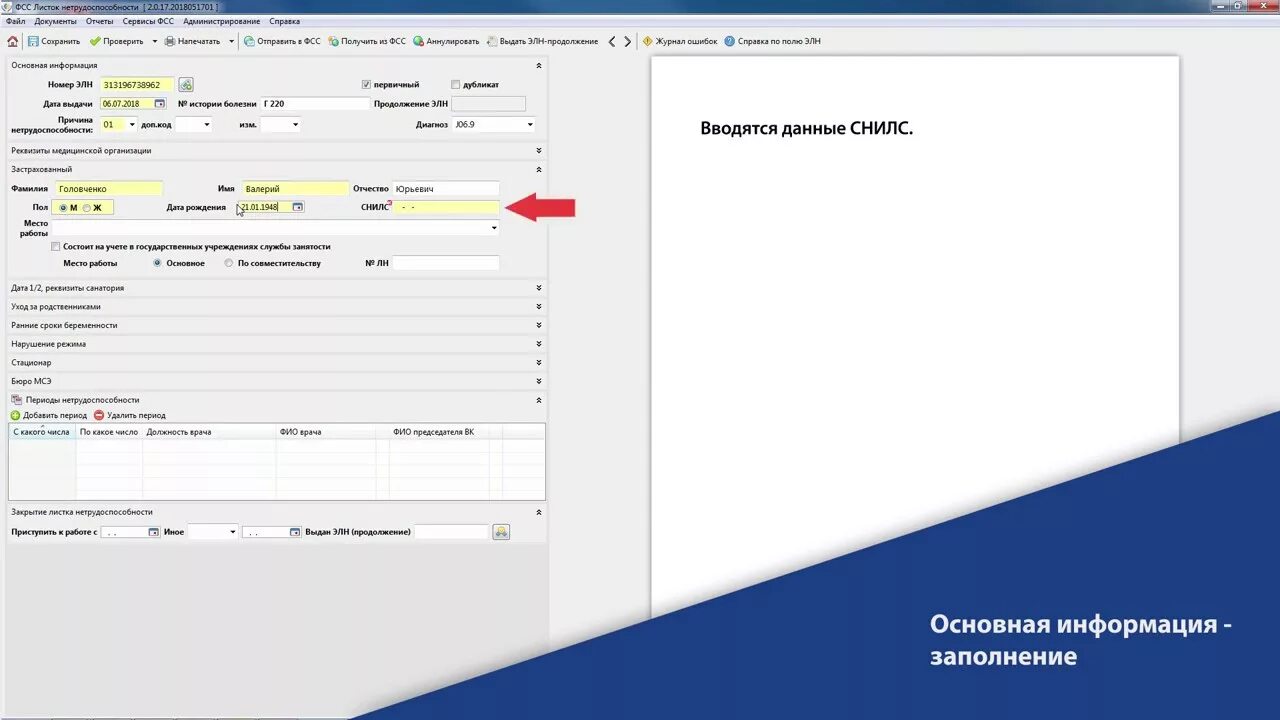This screenshot has height=720, width=1280.
Task: Open the Отчеты menu
Action: point(100,21)
